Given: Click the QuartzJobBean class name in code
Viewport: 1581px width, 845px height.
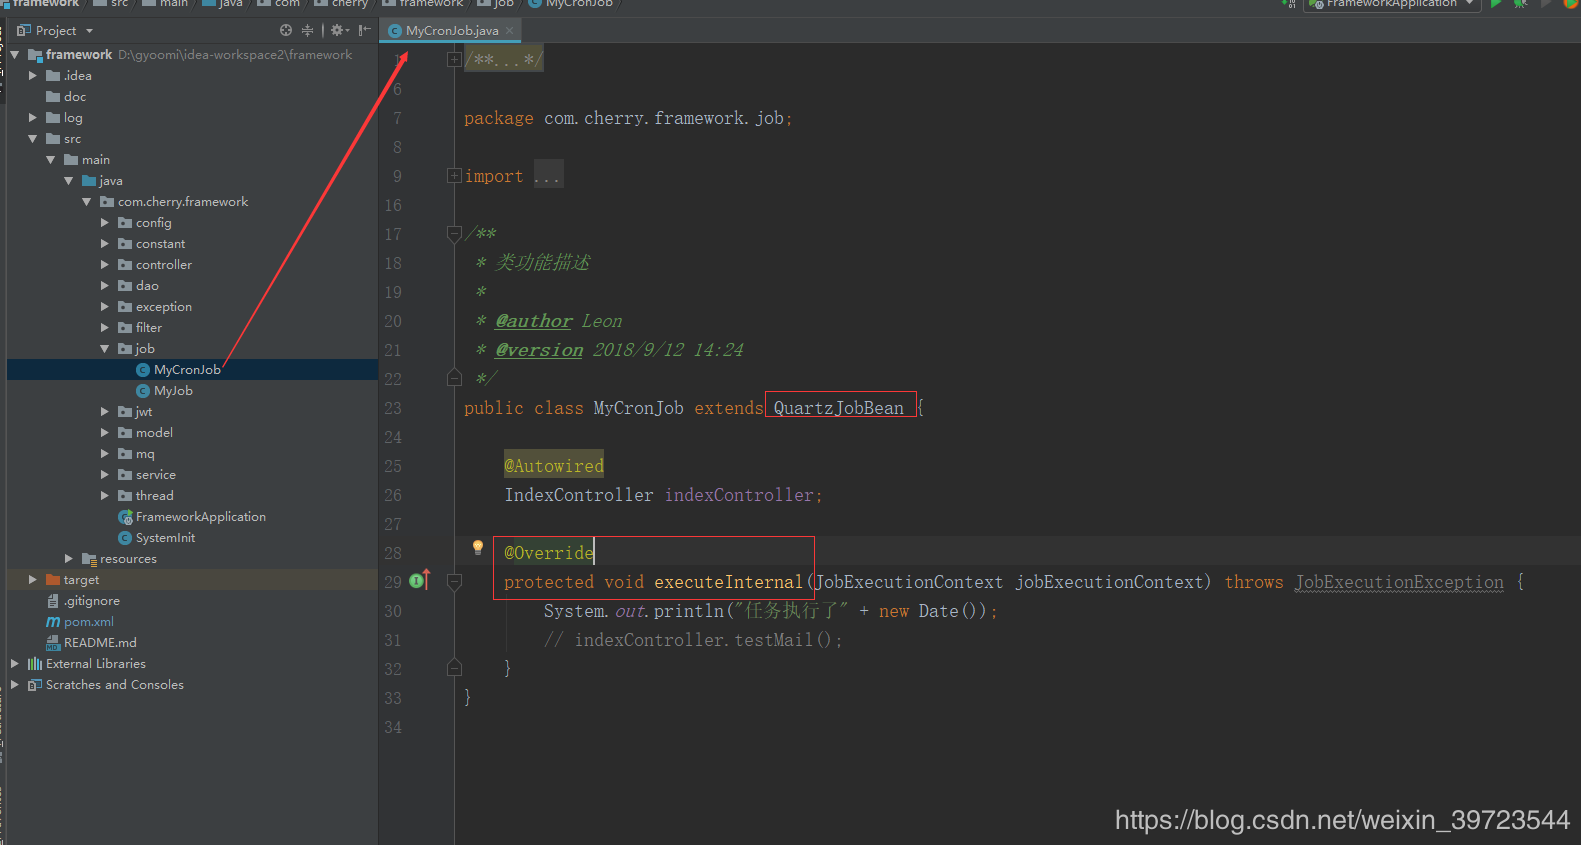Looking at the screenshot, I should (838, 408).
